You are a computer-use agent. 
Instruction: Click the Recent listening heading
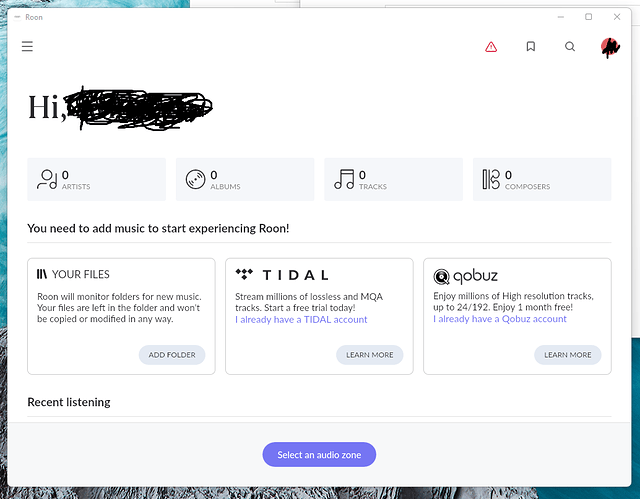[69, 402]
